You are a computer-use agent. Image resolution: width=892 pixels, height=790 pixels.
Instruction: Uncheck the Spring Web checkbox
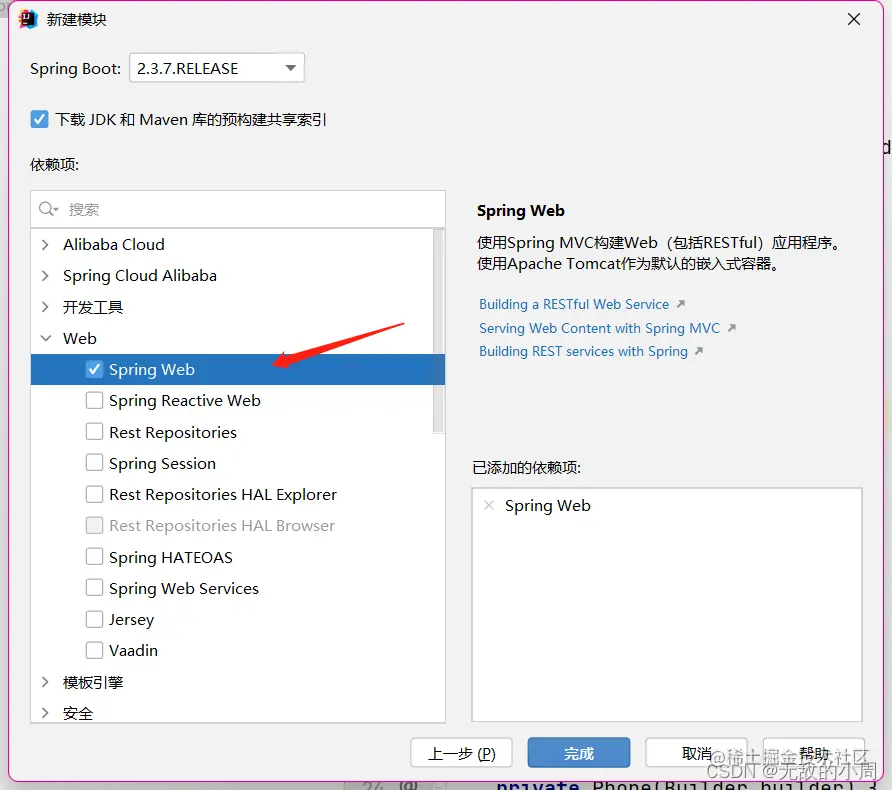click(x=94, y=369)
